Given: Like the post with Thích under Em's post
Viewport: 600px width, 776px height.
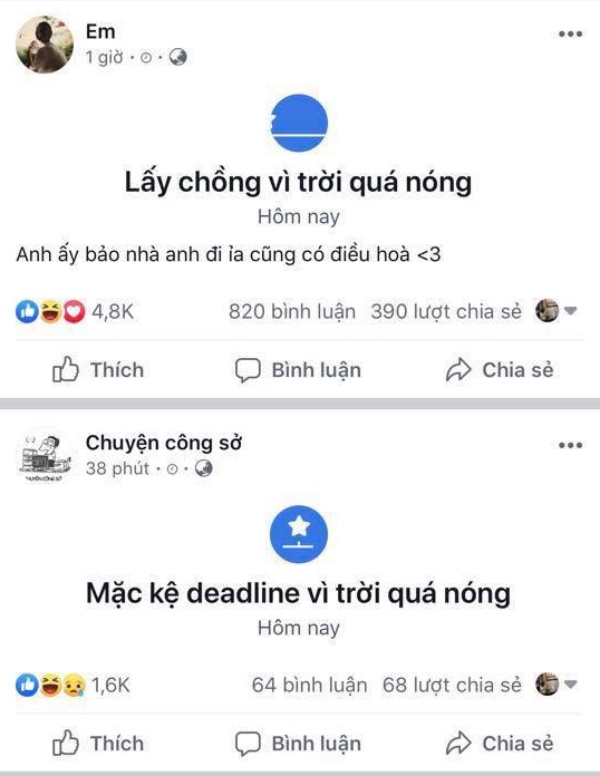Looking at the screenshot, I should [98, 370].
